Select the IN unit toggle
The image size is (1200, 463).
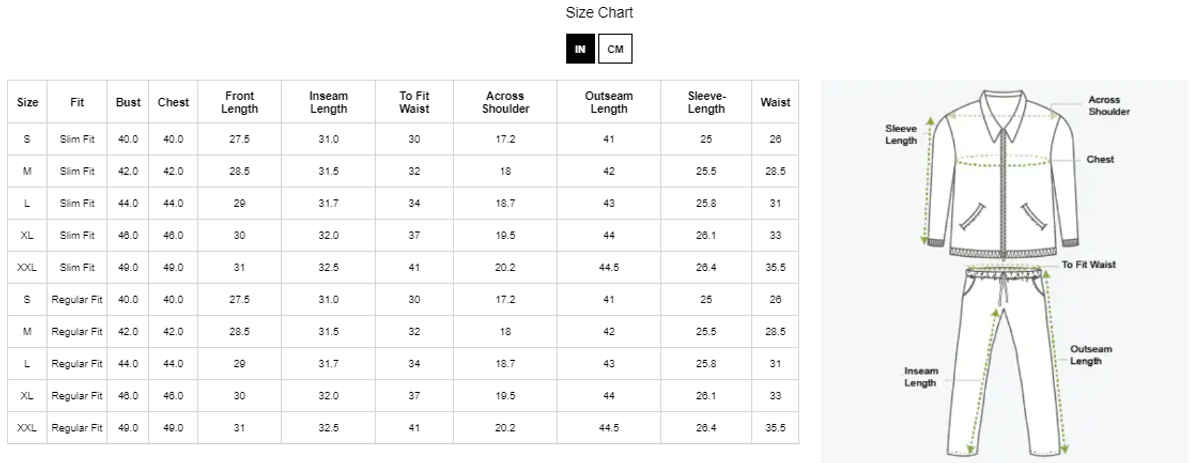click(580, 49)
